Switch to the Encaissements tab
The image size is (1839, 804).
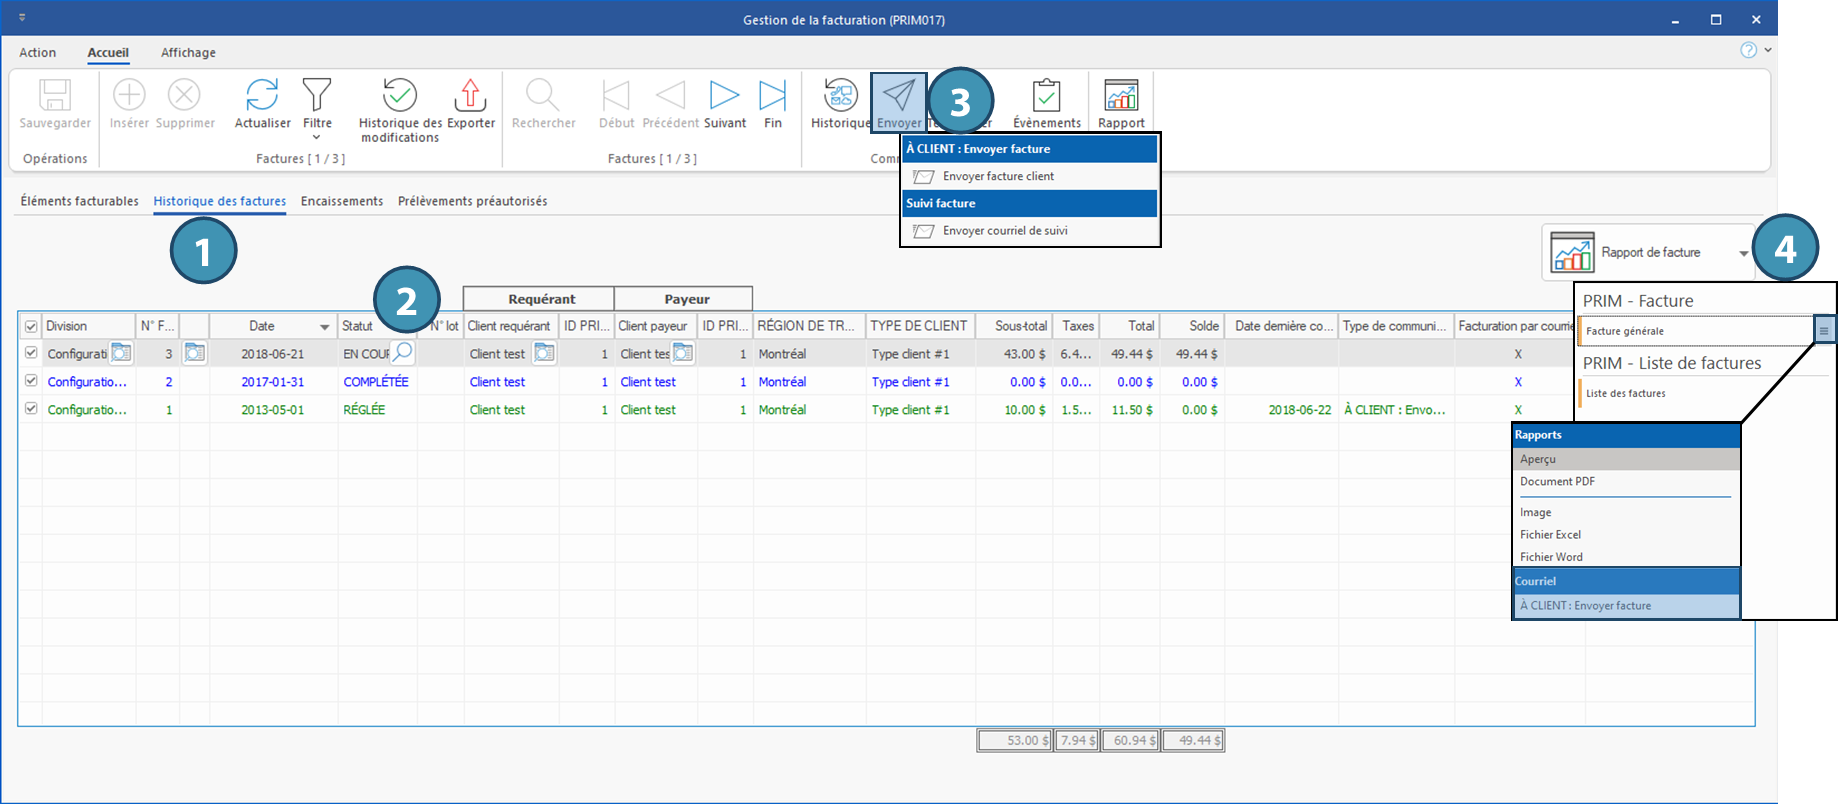[341, 201]
